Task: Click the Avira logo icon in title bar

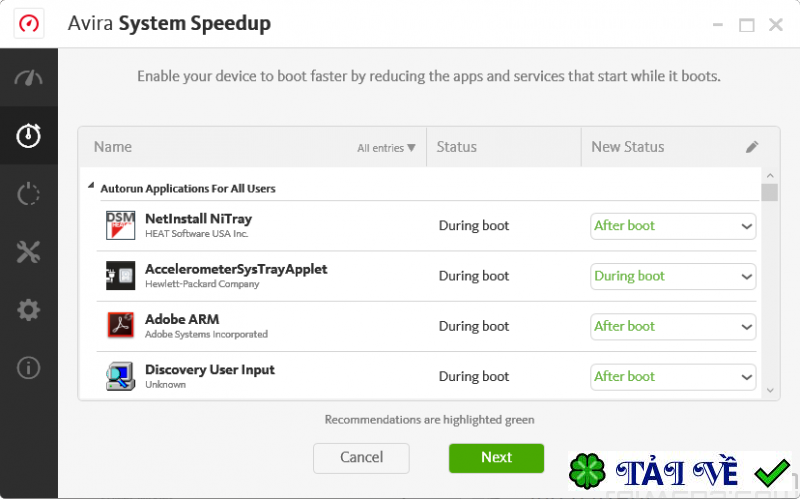Action: pyautogui.click(x=29, y=24)
